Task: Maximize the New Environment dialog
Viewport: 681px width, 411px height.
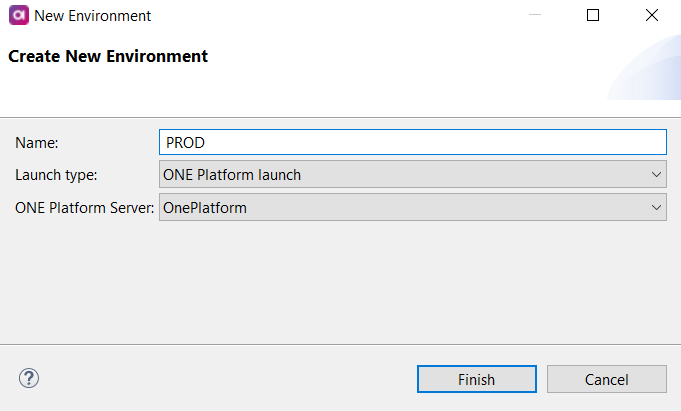Action: tap(593, 16)
